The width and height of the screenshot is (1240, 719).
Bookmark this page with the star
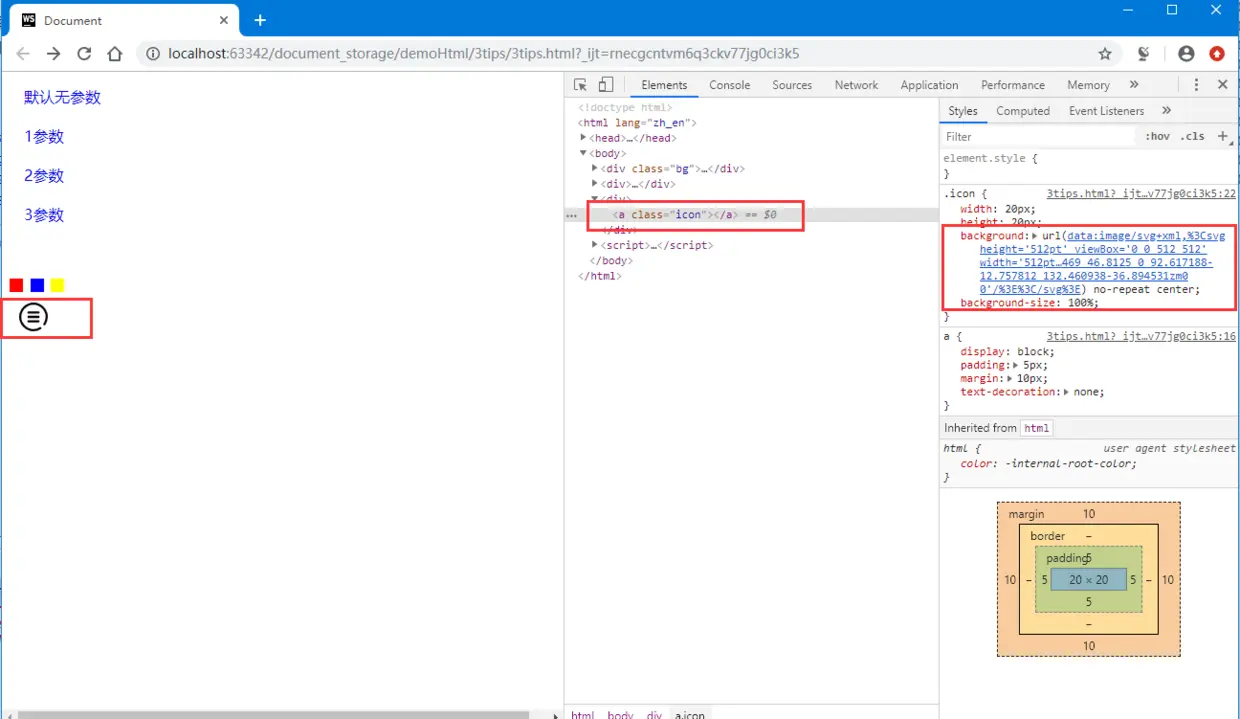click(x=1105, y=54)
